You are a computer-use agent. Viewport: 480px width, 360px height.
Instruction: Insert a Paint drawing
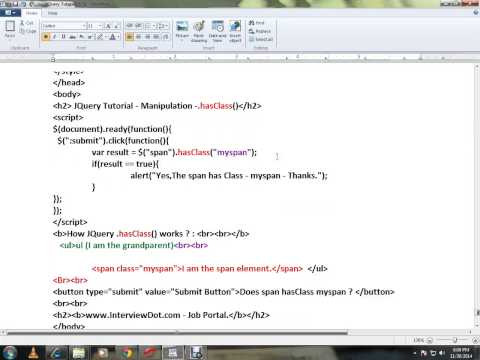[x=199, y=31]
